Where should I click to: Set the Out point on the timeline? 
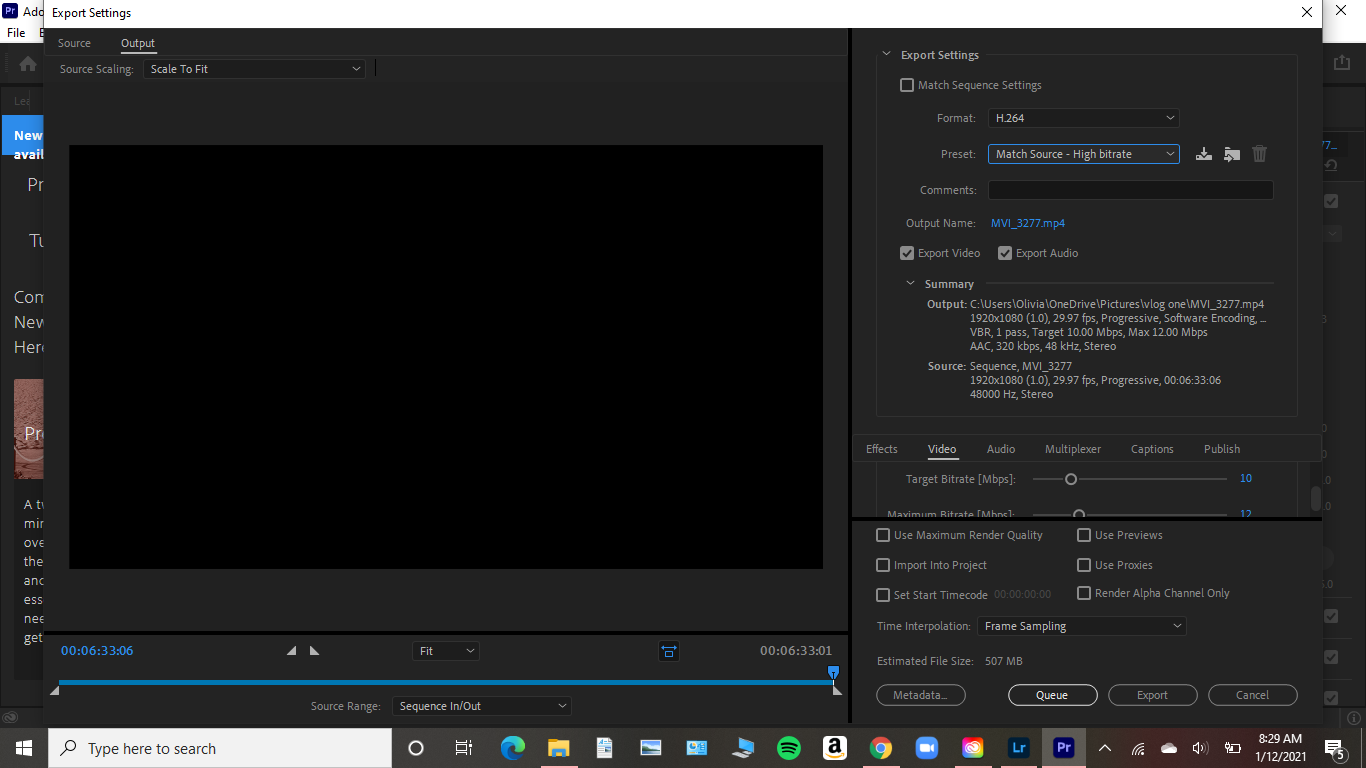314,650
